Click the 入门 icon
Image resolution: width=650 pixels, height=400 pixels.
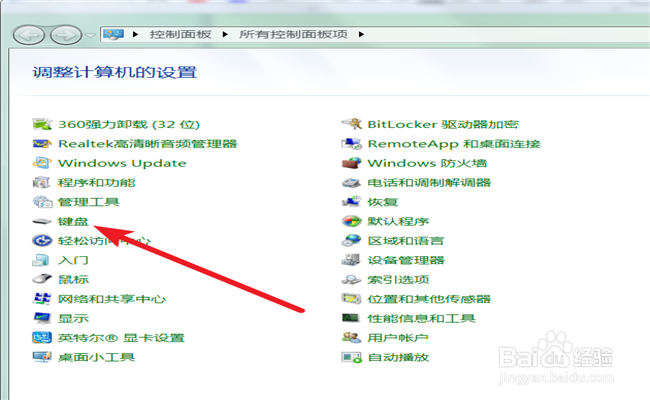pyautogui.click(x=42, y=260)
